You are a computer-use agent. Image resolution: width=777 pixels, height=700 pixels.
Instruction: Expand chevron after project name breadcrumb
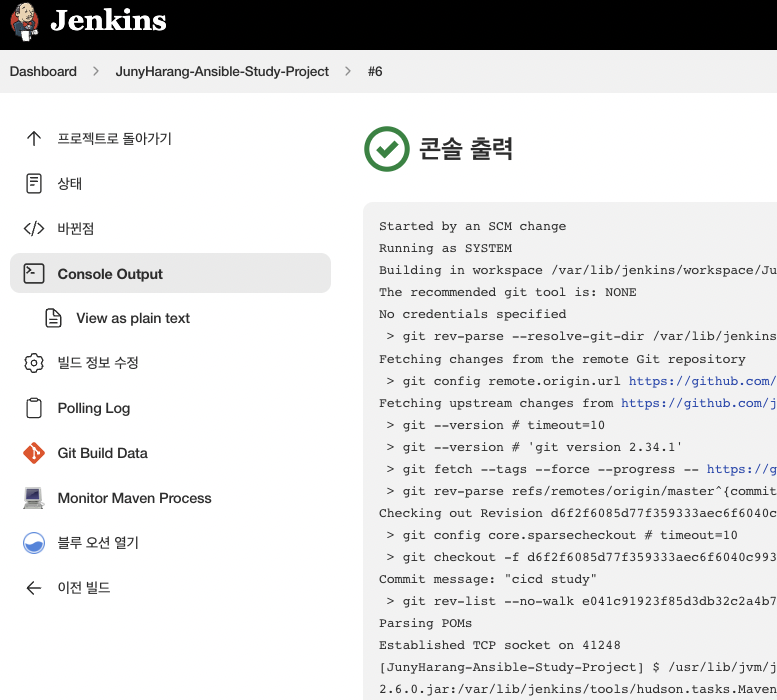[348, 71]
